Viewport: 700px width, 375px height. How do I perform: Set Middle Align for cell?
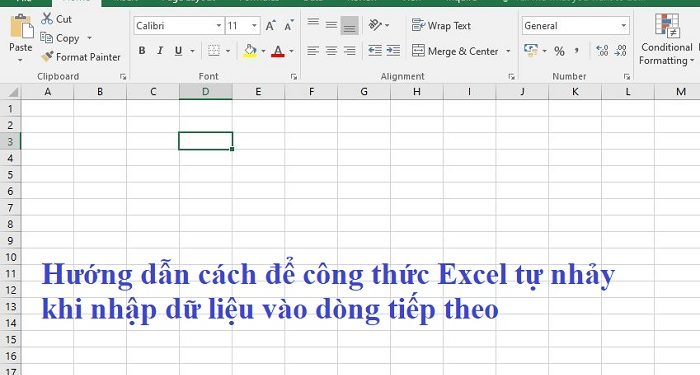[331, 25]
